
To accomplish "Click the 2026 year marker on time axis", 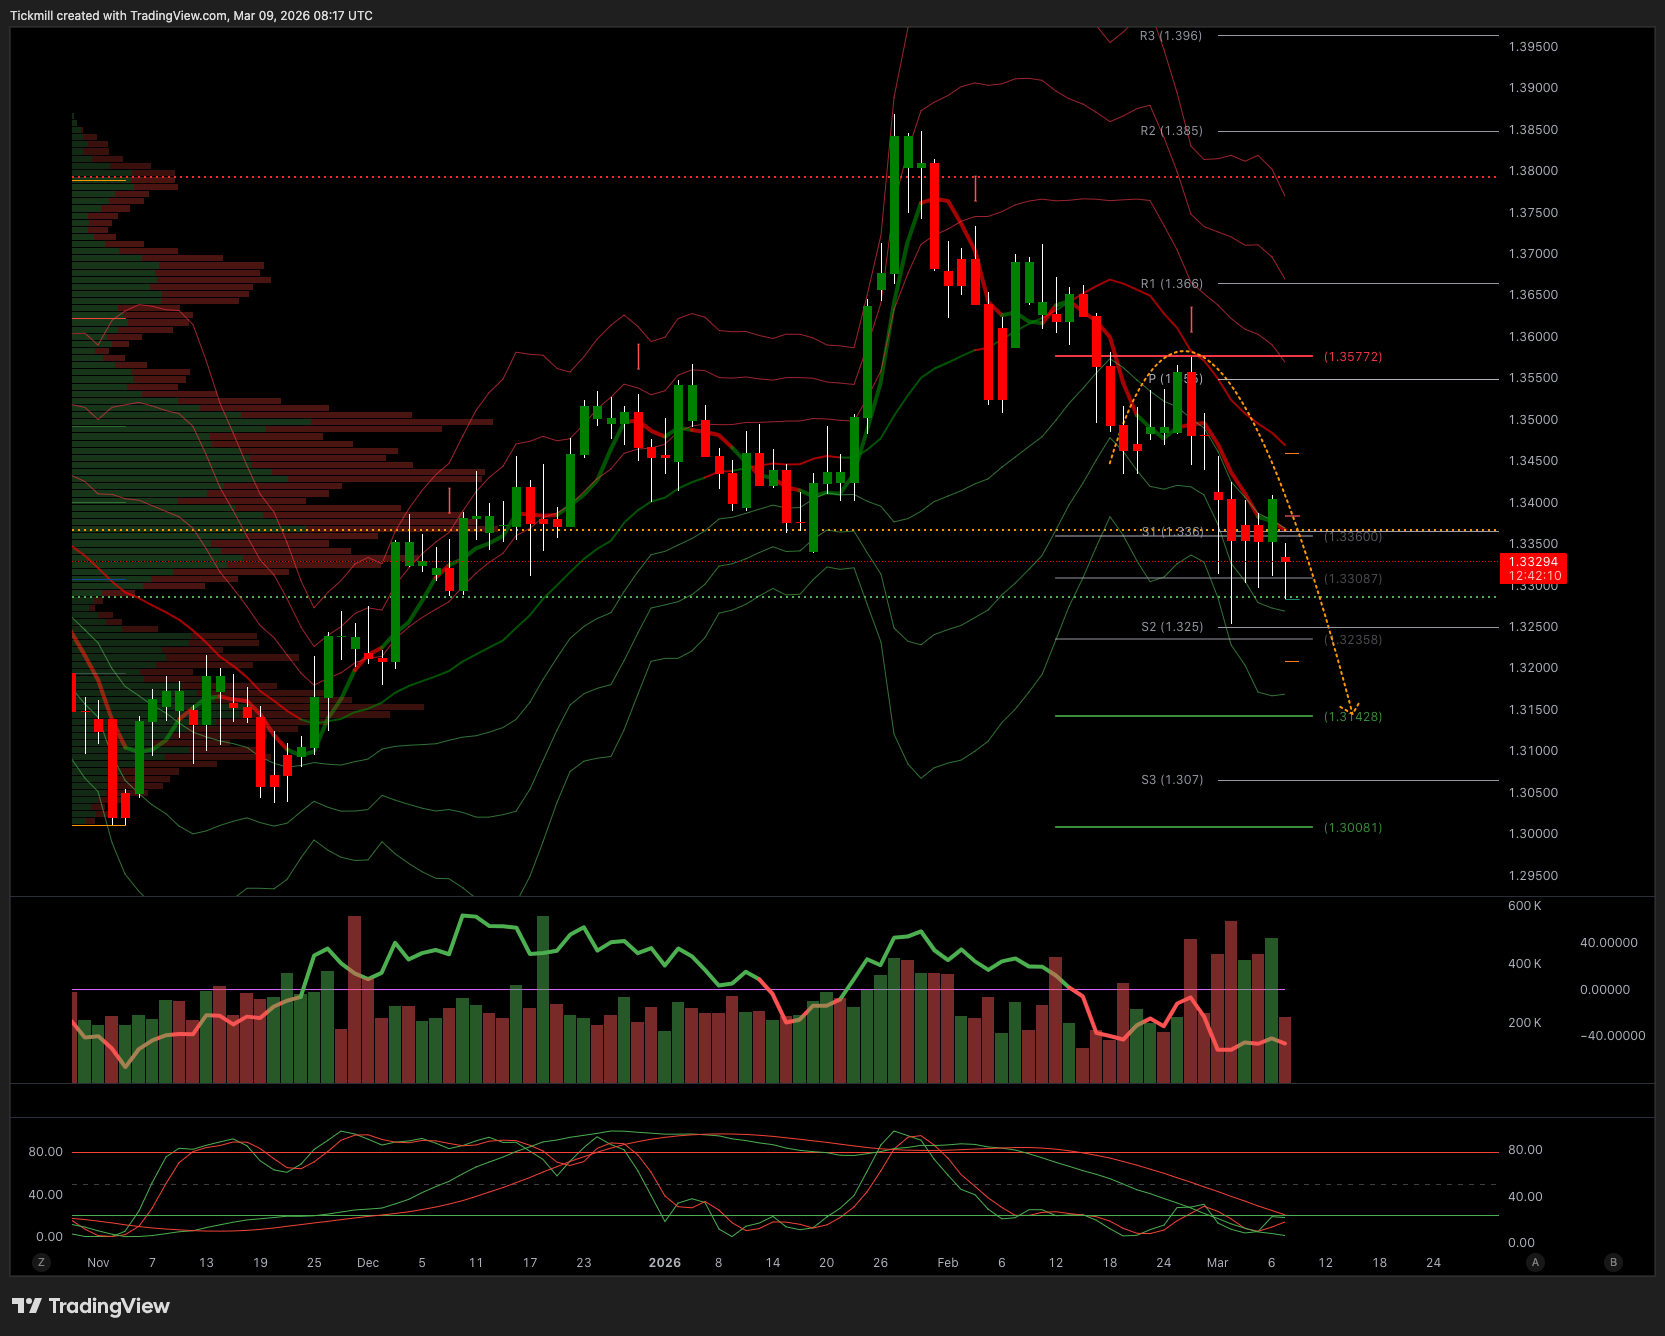I will pos(664,1263).
